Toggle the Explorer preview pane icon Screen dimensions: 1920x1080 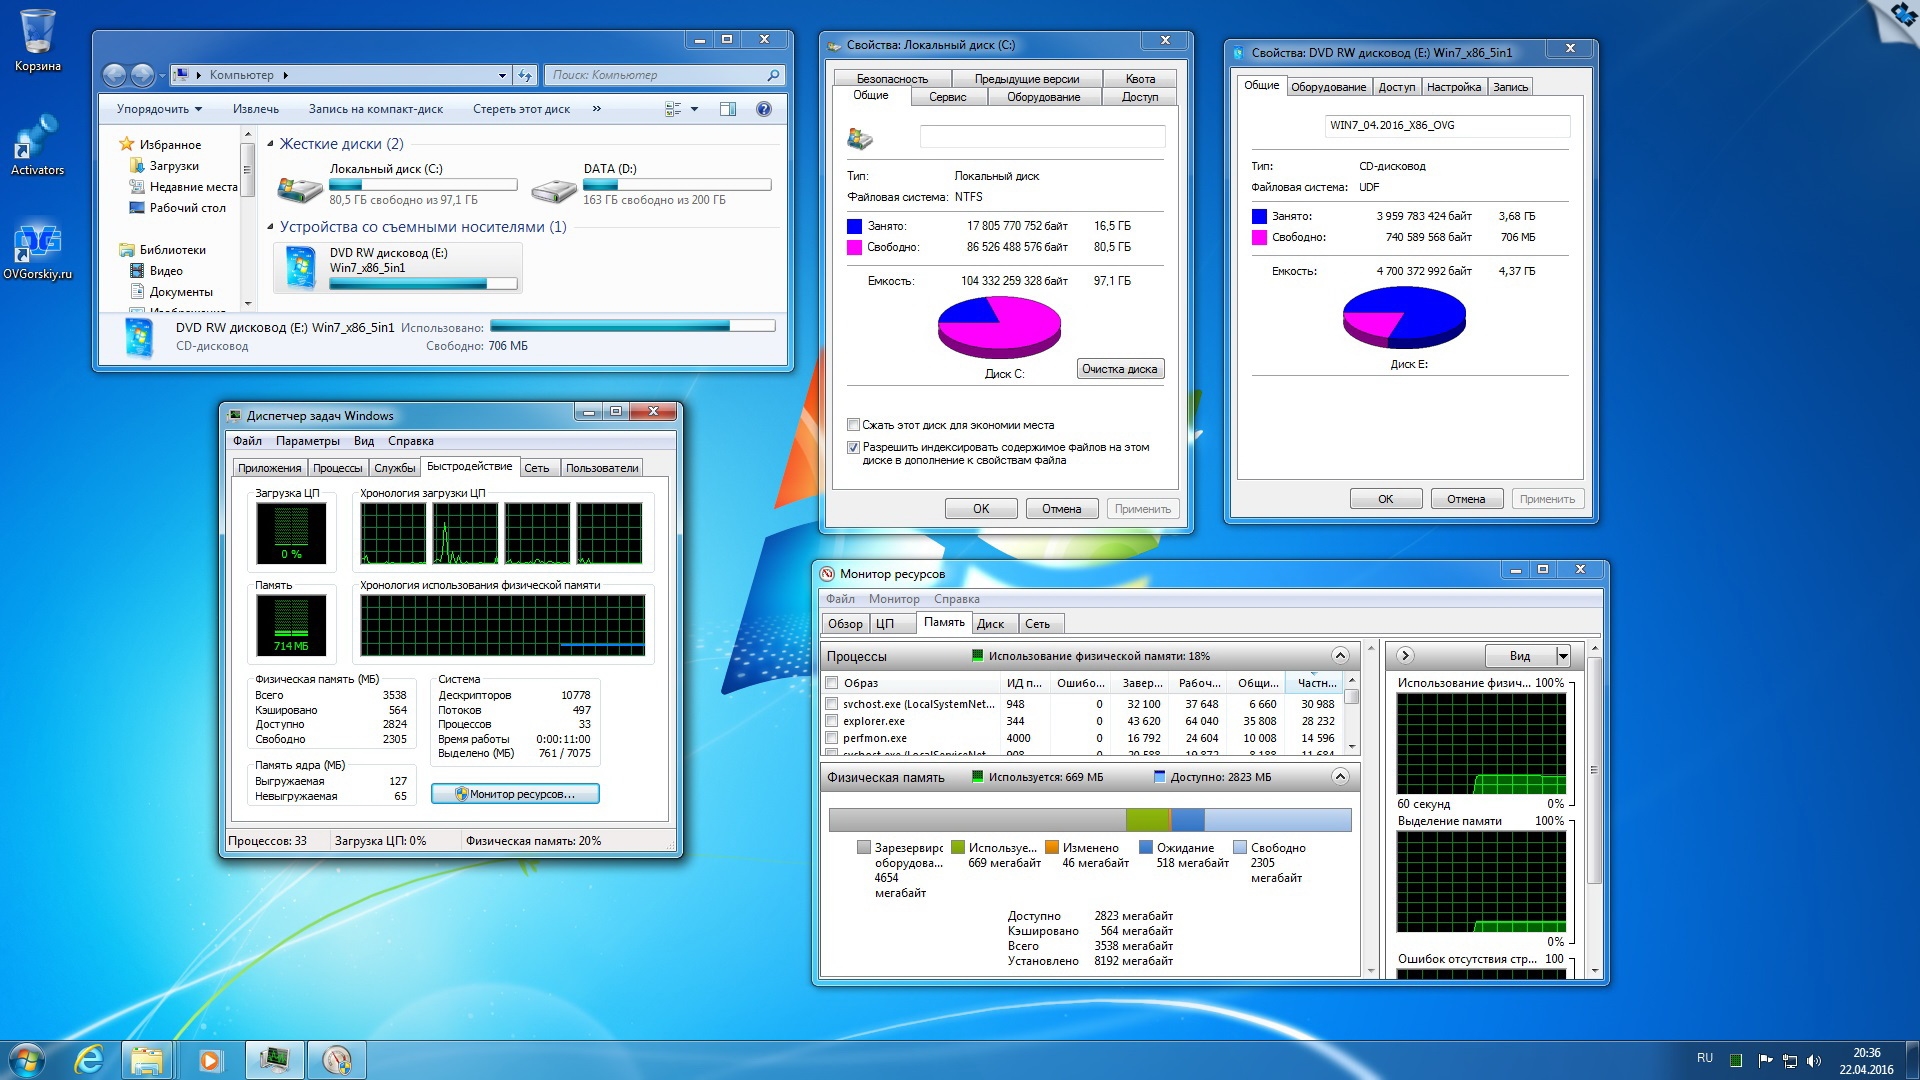pos(728,109)
